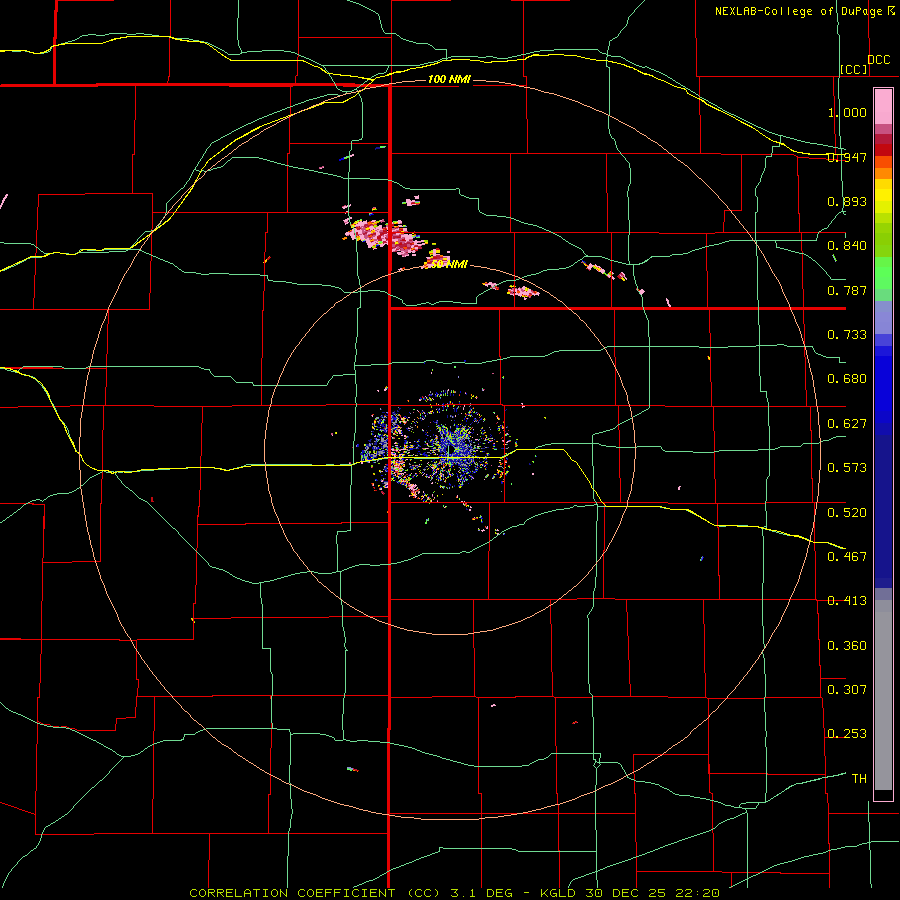Click the 0.787 color scale value
900x900 pixels.
847,290
